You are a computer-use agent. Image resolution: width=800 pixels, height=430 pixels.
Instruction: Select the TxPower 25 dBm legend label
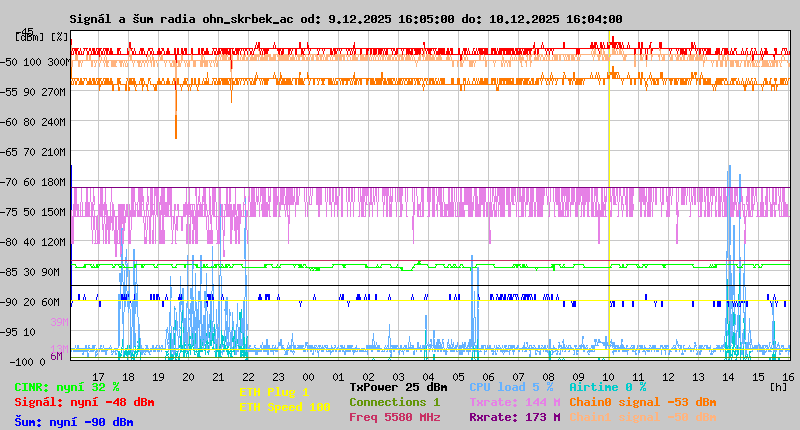coord(398,386)
